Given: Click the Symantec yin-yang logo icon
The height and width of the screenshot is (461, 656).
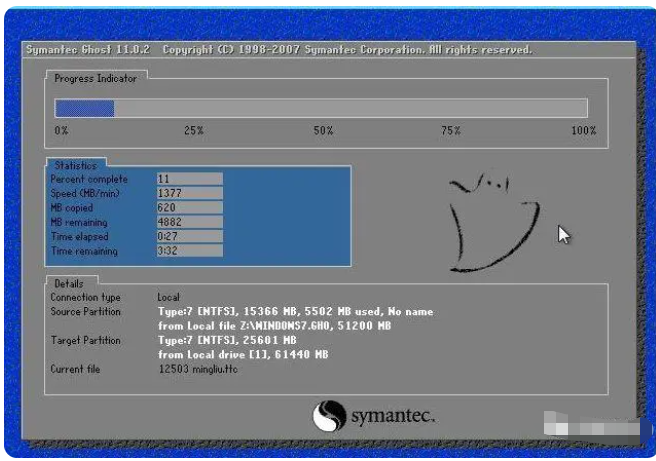Looking at the screenshot, I should pos(329,416).
